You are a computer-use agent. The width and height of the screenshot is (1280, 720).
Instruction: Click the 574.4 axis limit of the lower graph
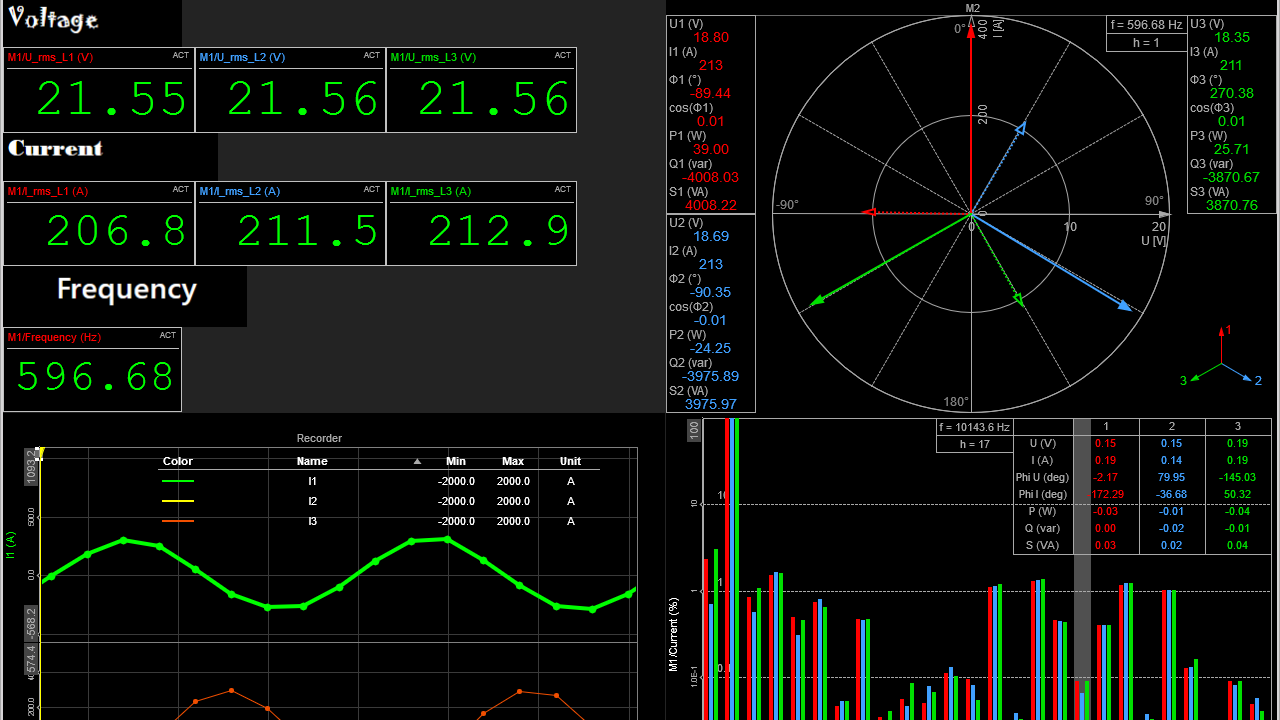click(x=31, y=661)
